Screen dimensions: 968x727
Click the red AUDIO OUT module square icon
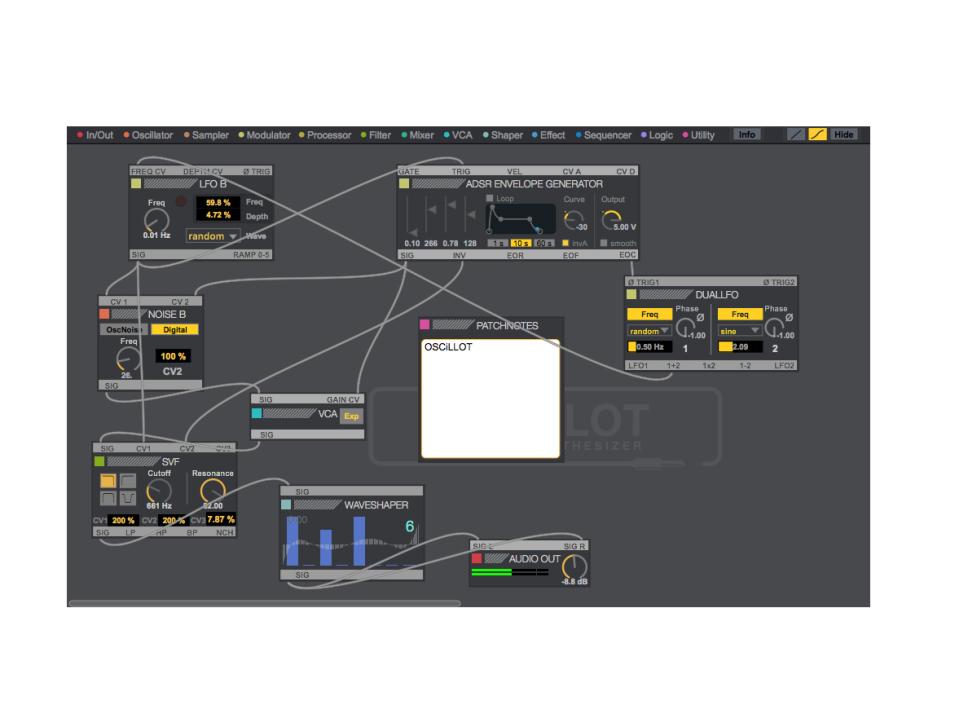477,558
